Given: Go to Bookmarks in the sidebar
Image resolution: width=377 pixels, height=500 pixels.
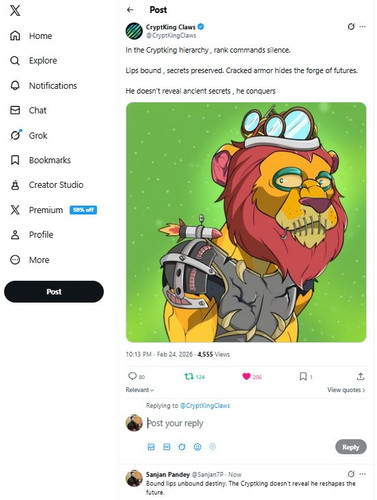Looking at the screenshot, I should pyautogui.click(x=40, y=160).
